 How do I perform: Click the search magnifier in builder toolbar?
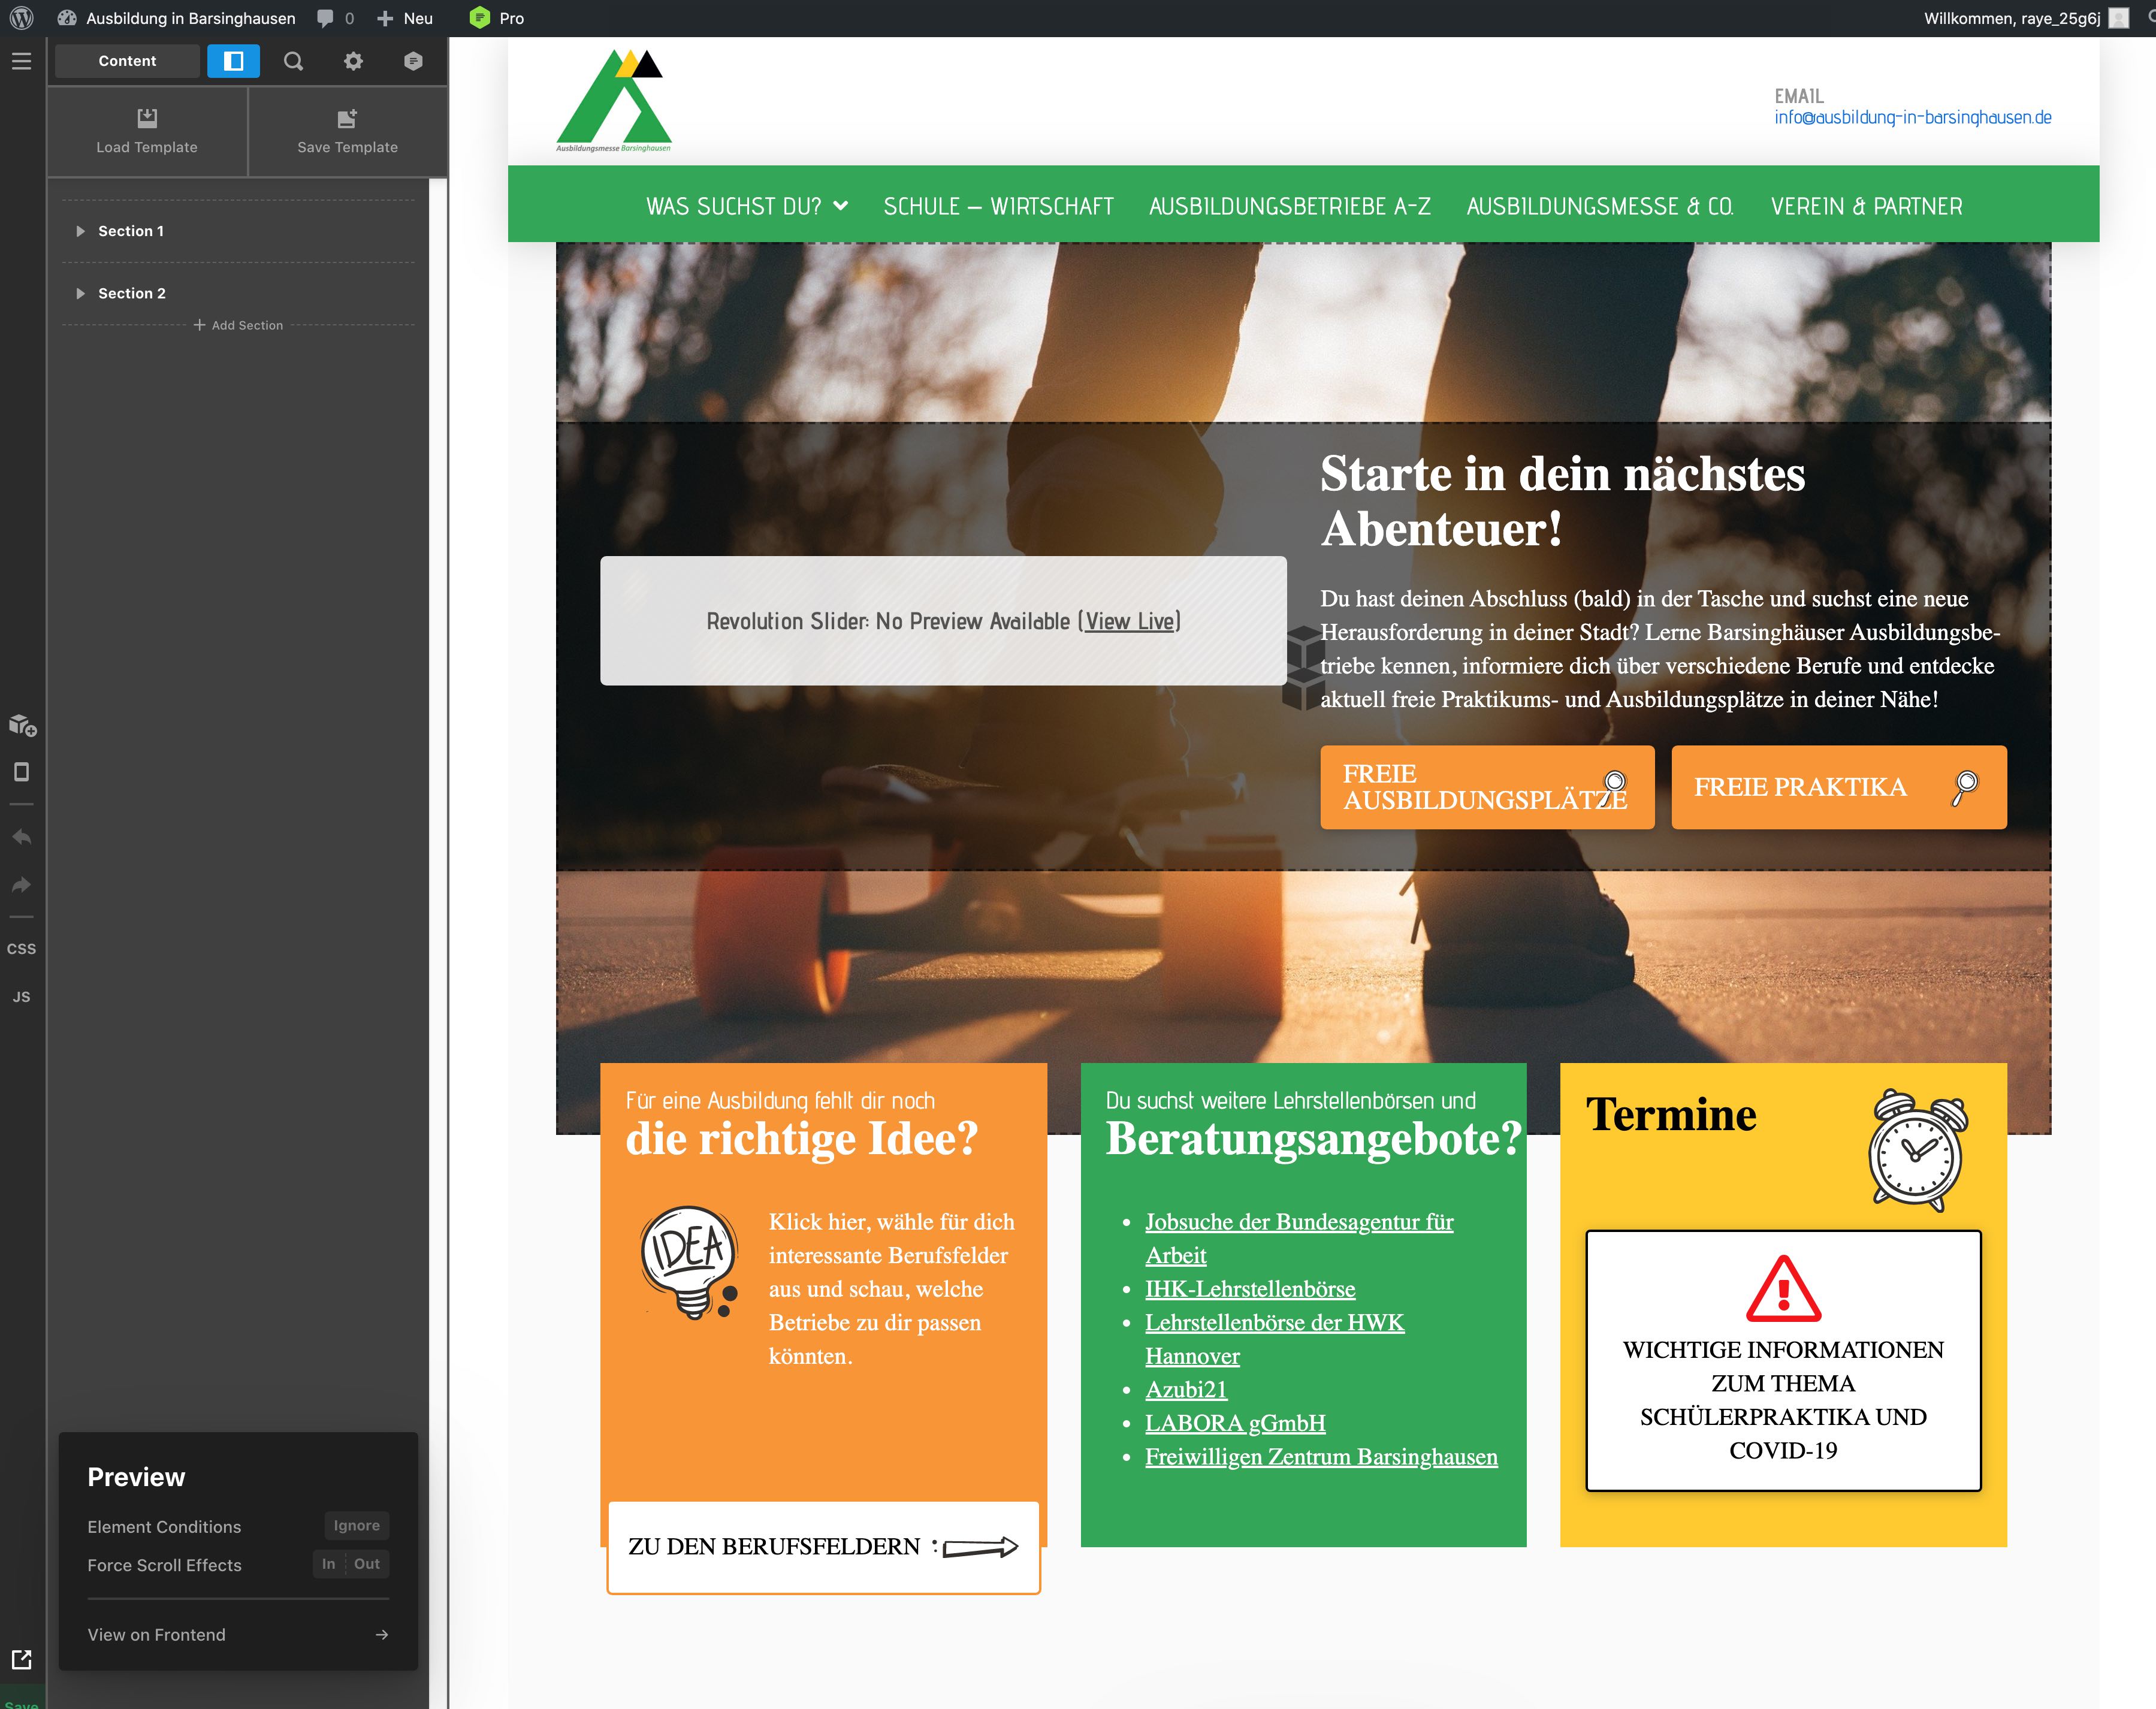tap(293, 61)
